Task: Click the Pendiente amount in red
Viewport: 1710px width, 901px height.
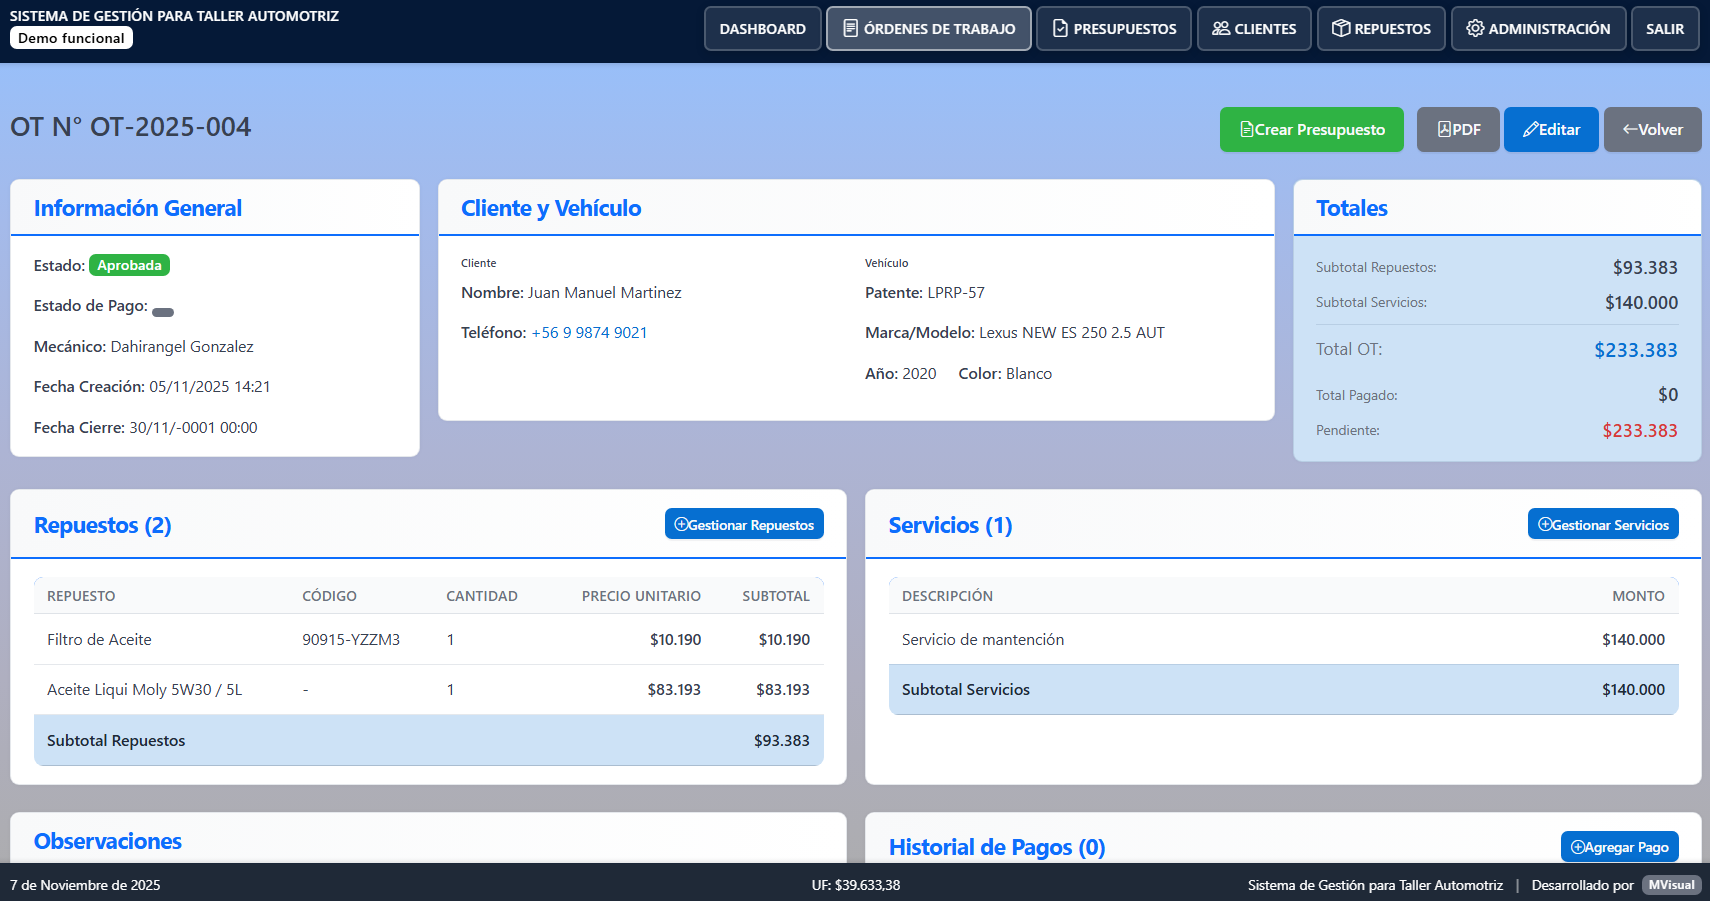Action: (1640, 431)
